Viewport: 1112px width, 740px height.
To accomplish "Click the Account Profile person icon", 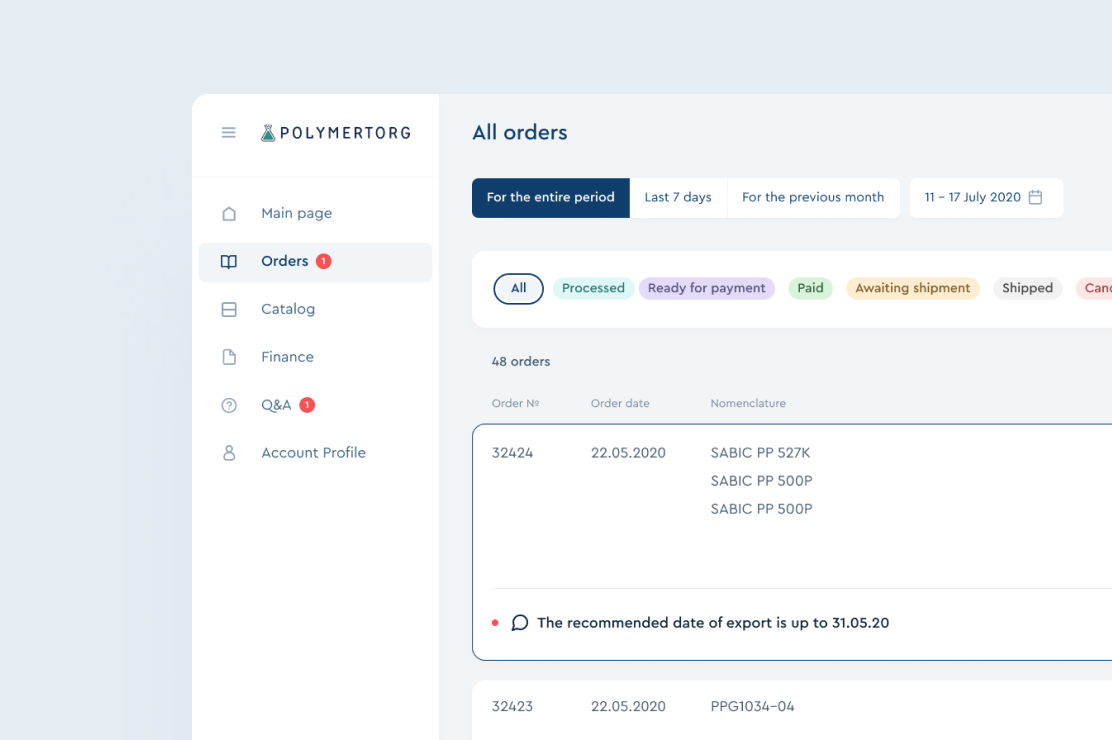I will (x=229, y=453).
